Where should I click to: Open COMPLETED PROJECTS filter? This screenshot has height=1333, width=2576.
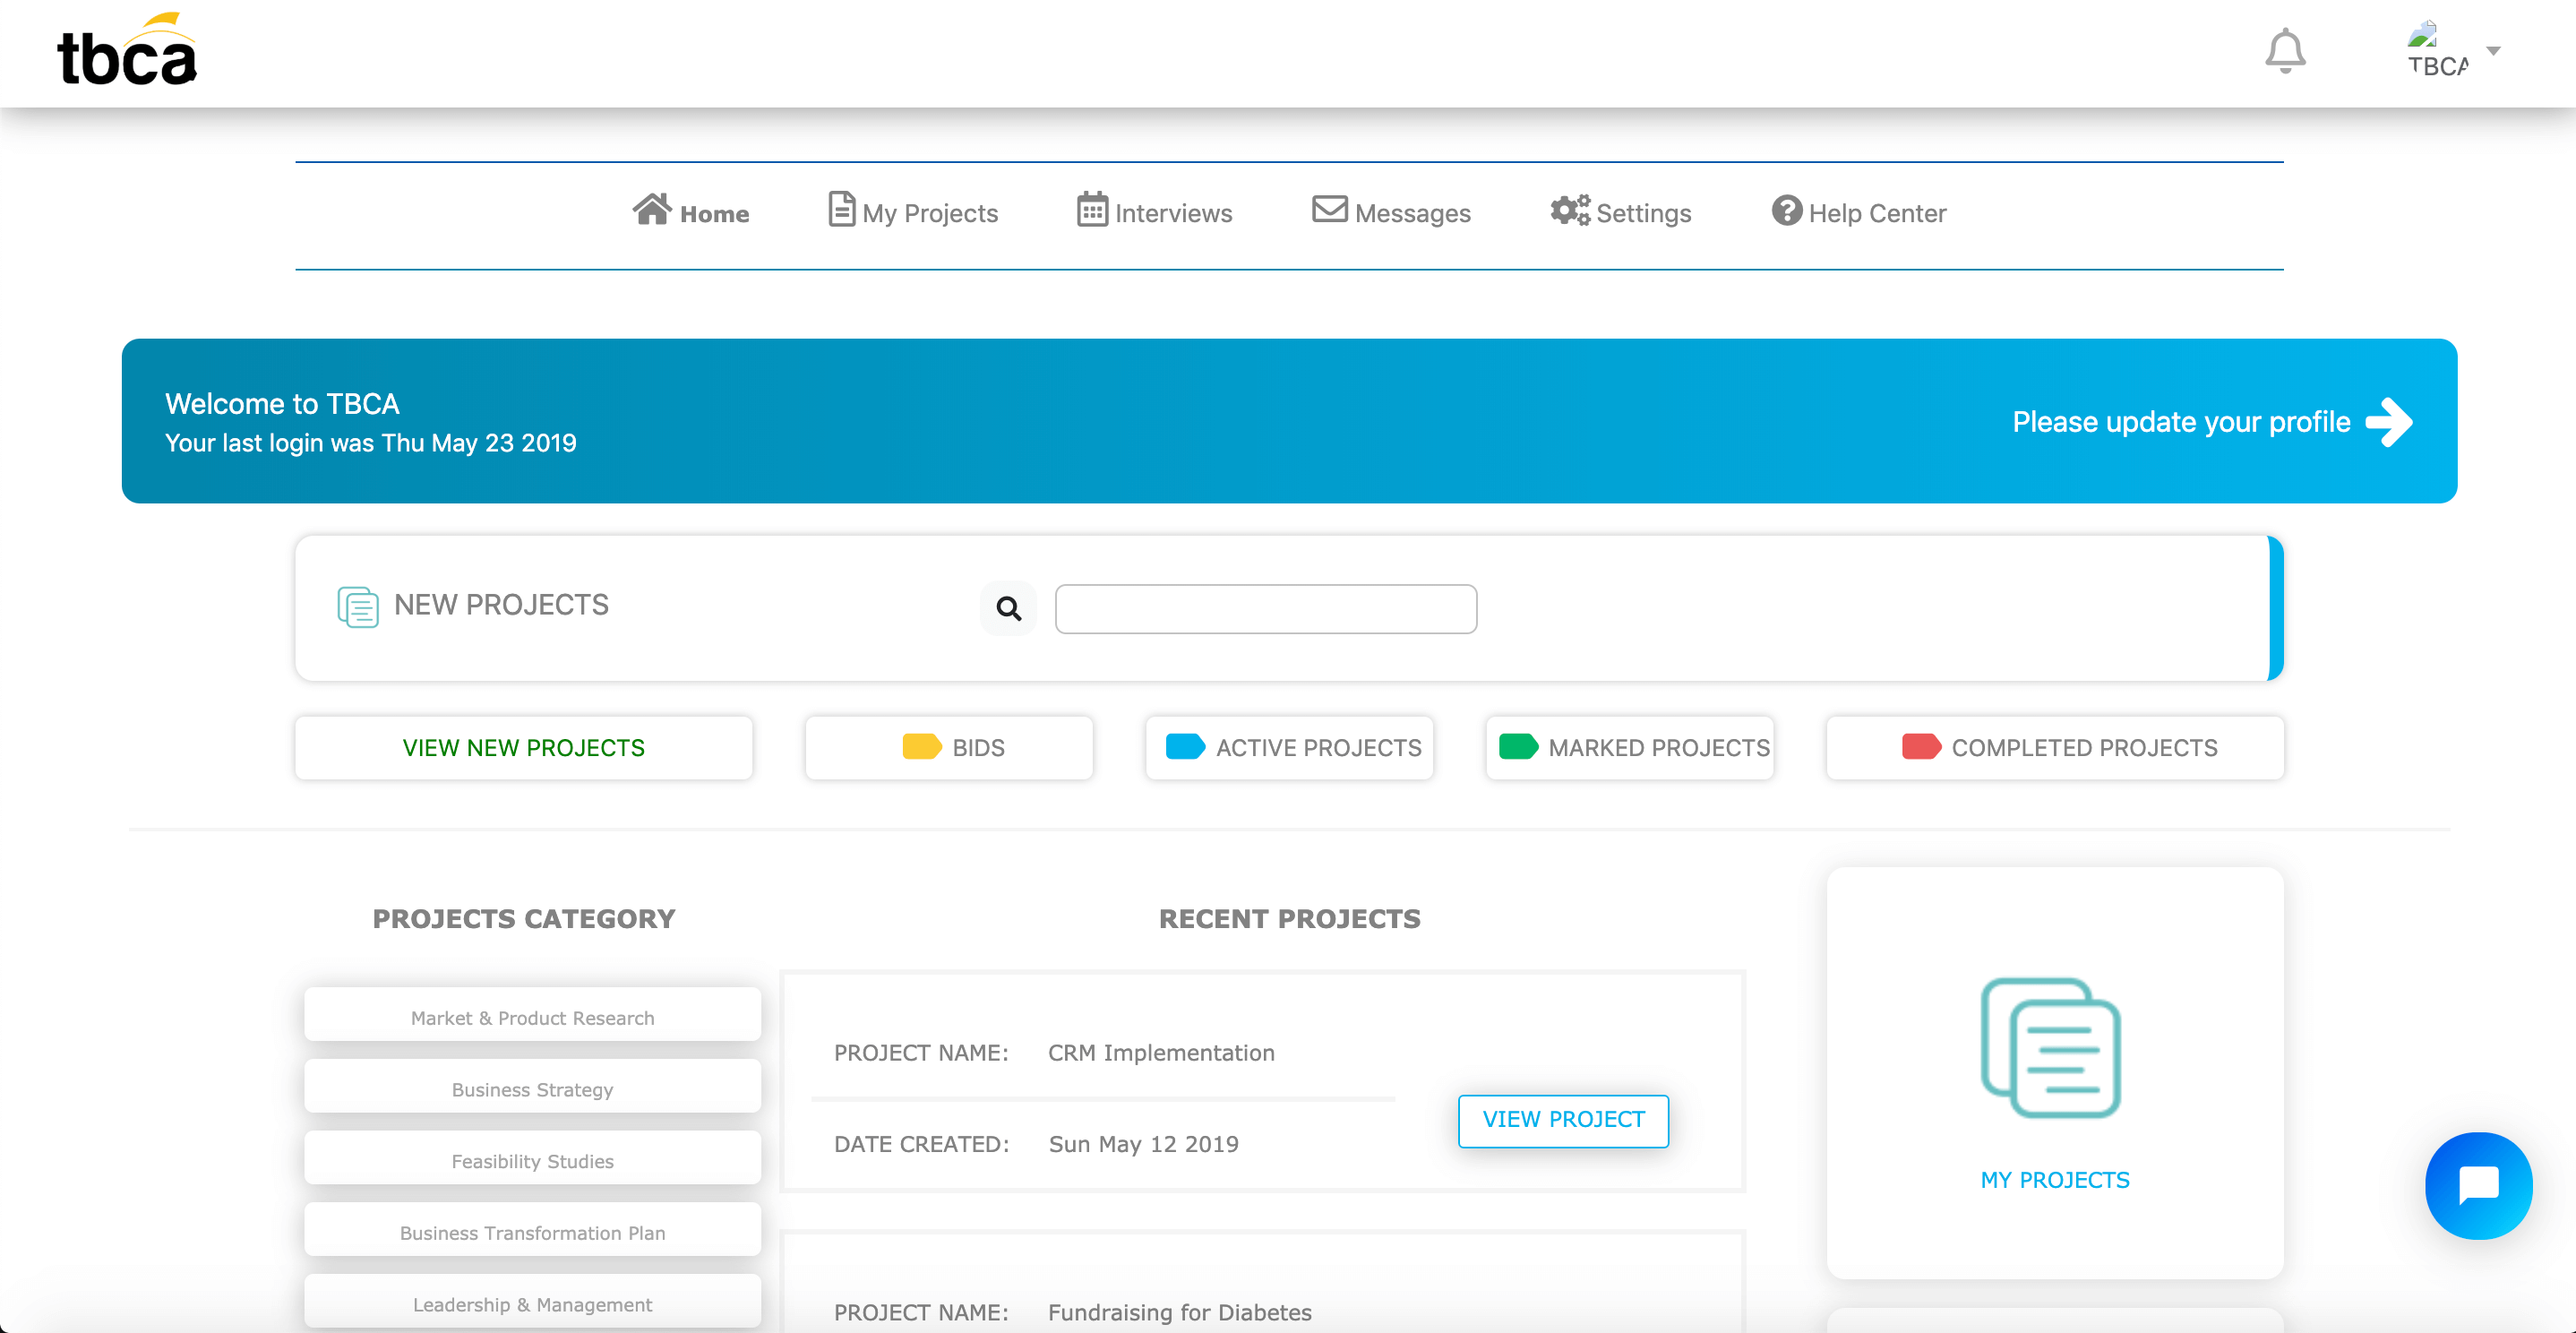pos(2054,747)
